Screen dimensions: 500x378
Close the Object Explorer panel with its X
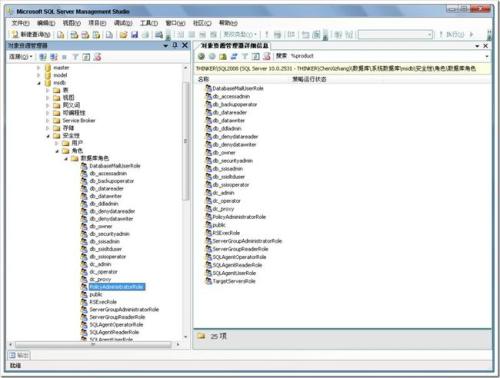pos(185,45)
